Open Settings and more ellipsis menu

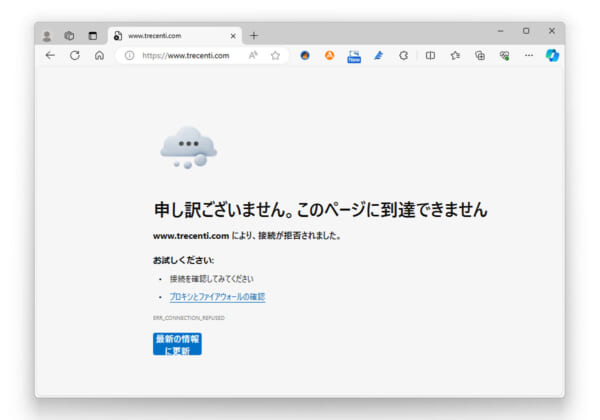point(529,56)
